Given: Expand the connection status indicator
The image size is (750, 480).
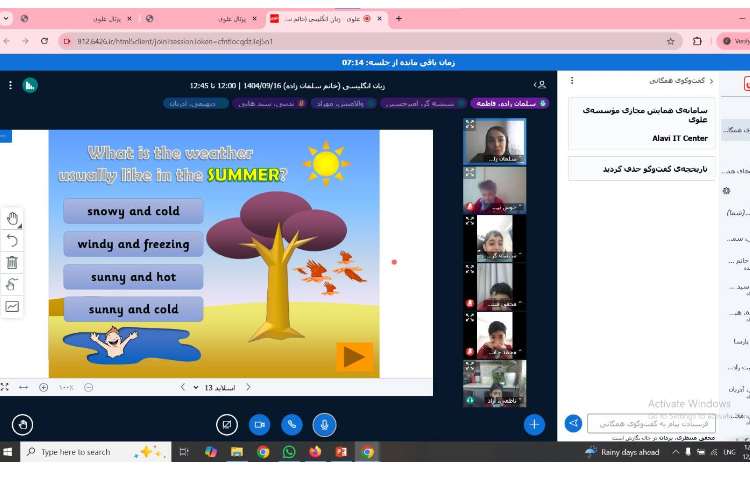Looking at the screenshot, I should [x=30, y=85].
